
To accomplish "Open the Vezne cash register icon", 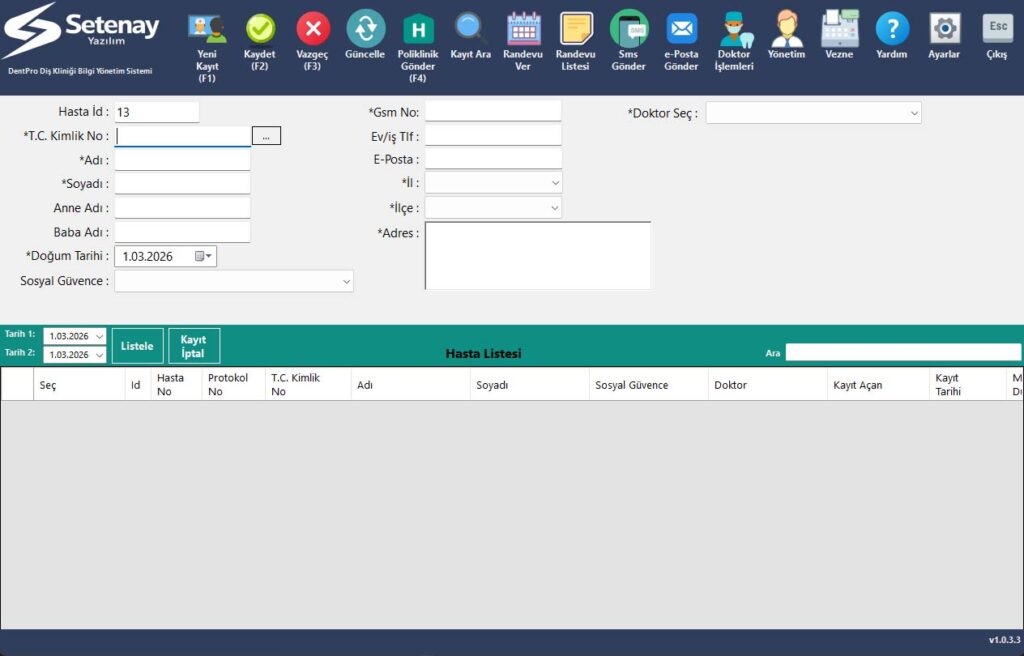I will (839, 29).
